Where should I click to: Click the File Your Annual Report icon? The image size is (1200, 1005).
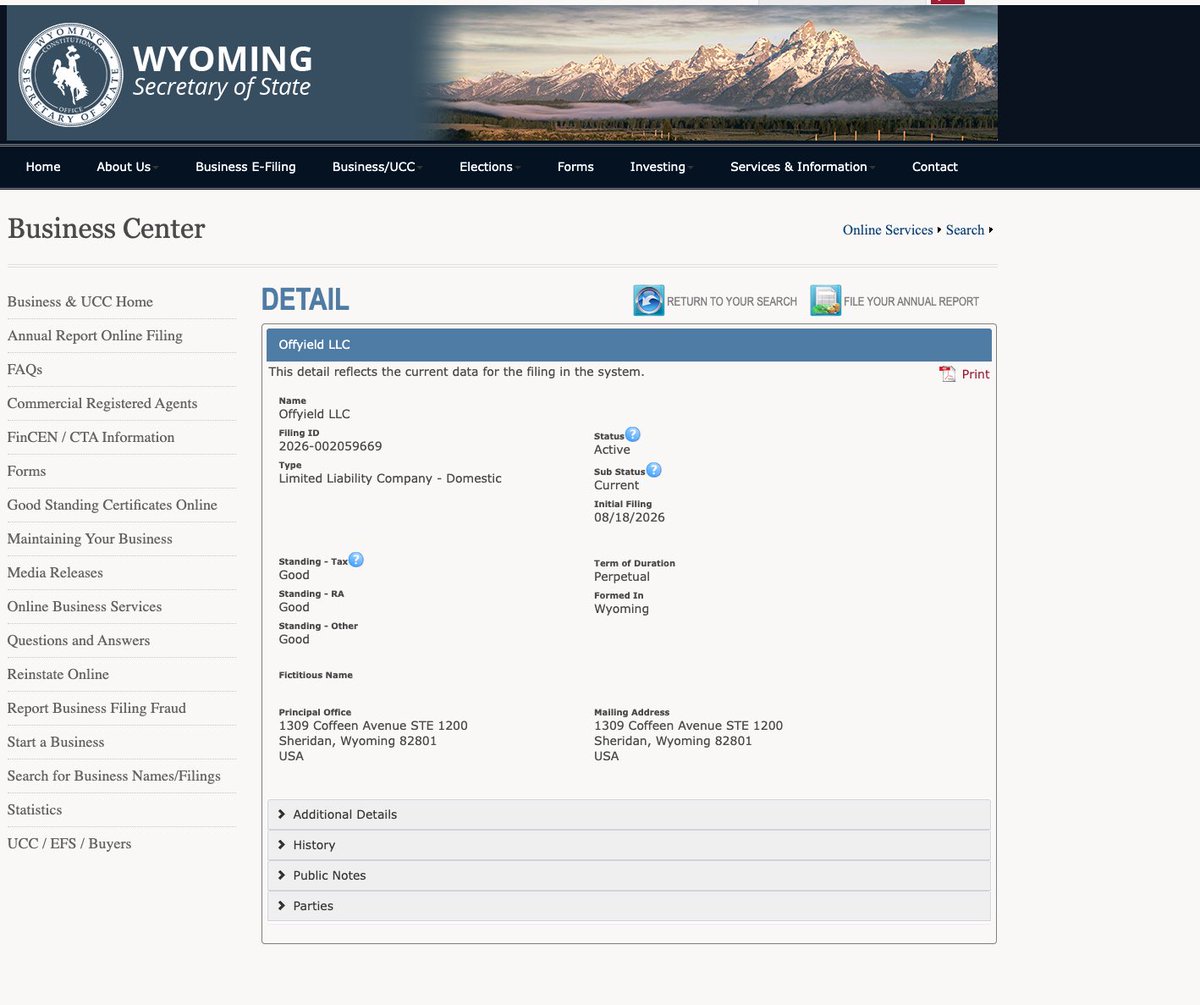[x=825, y=301]
